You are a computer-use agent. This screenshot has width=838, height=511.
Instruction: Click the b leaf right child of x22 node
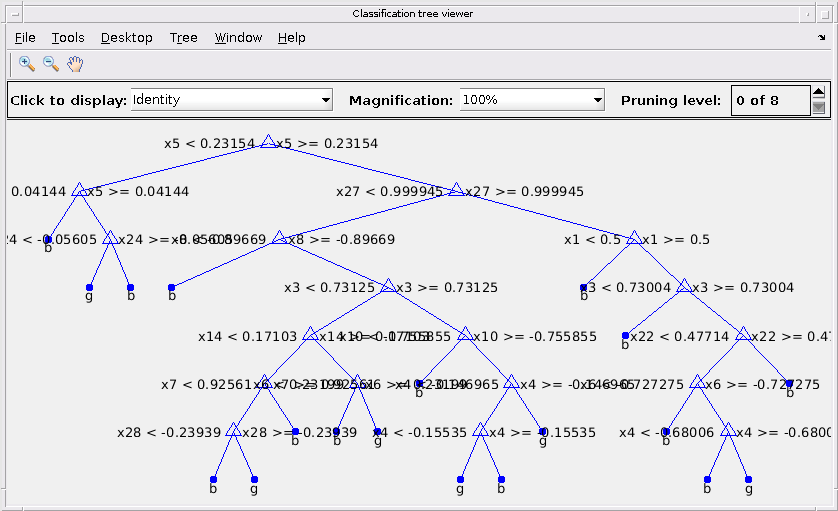pos(789,384)
